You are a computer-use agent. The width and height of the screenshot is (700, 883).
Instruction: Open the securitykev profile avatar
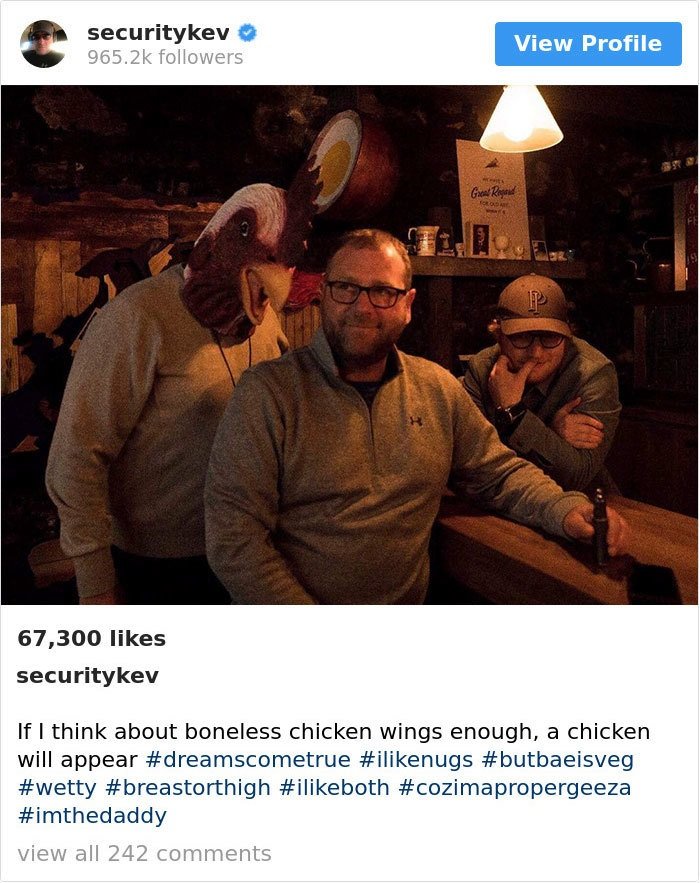tap(44, 44)
